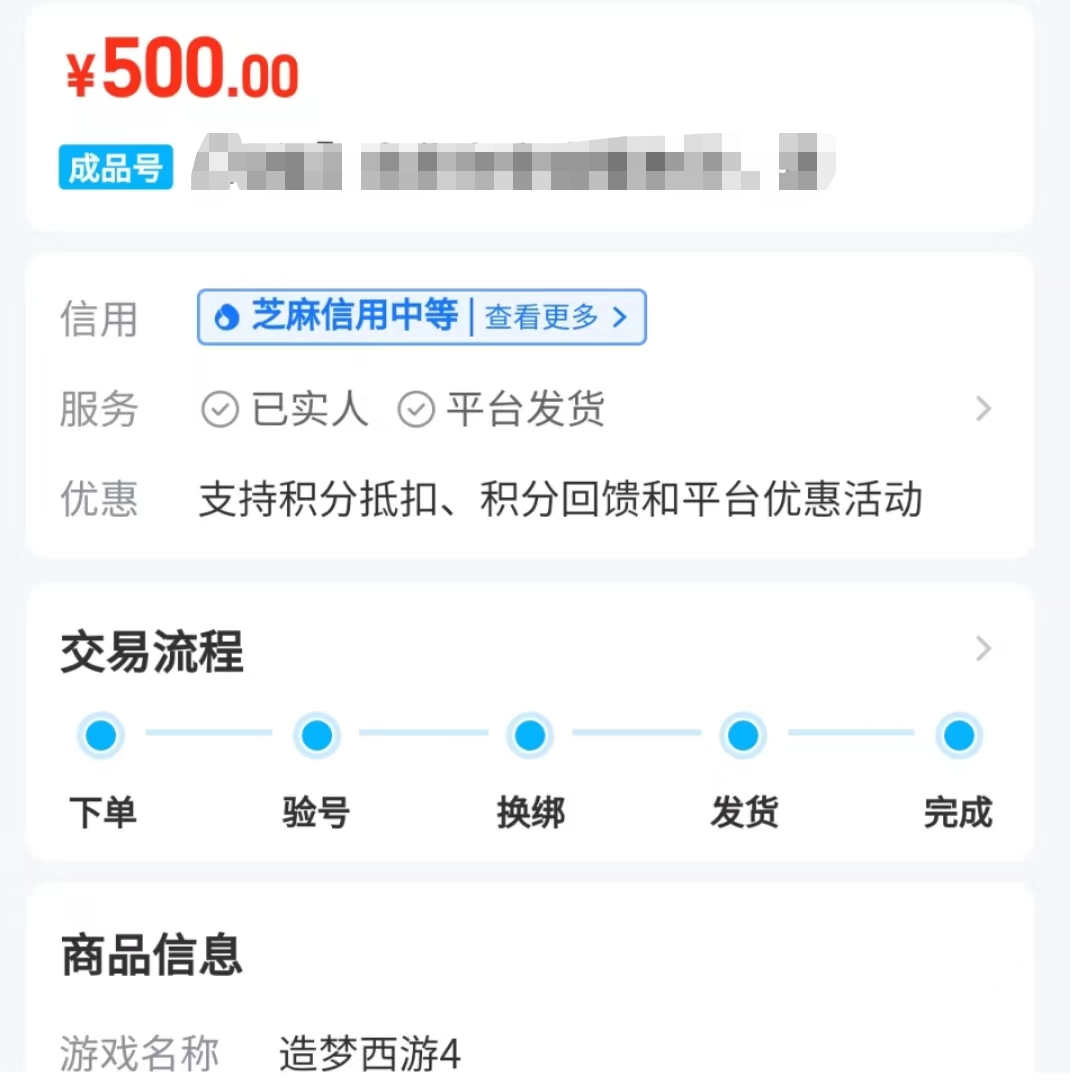Click the flame icon in the Sesame Credit badge
This screenshot has width=1070, height=1082.
(227, 318)
